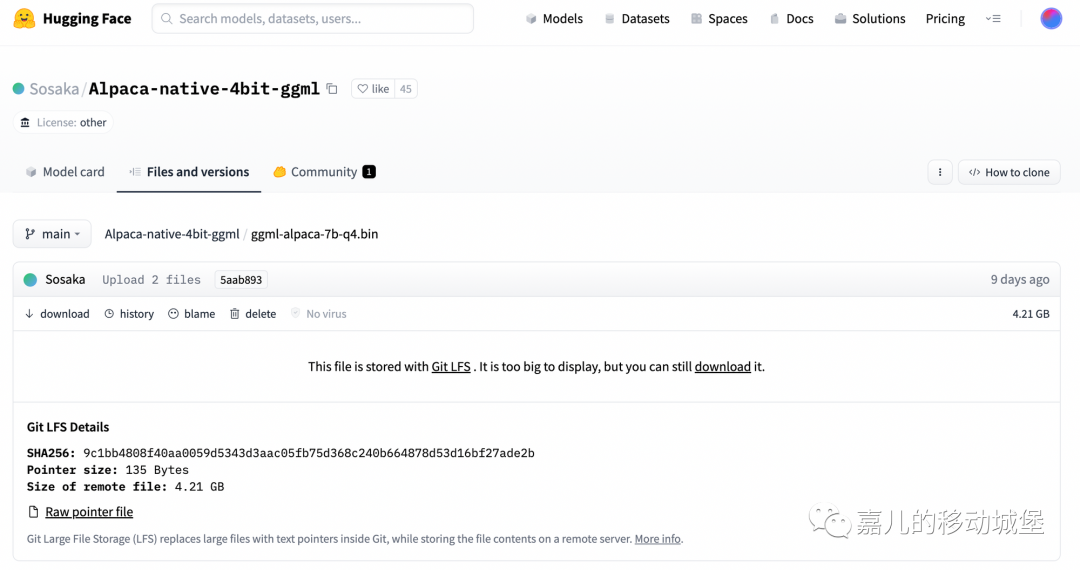1080x570 pixels.
Task: Open blame view for file
Action: coord(191,314)
